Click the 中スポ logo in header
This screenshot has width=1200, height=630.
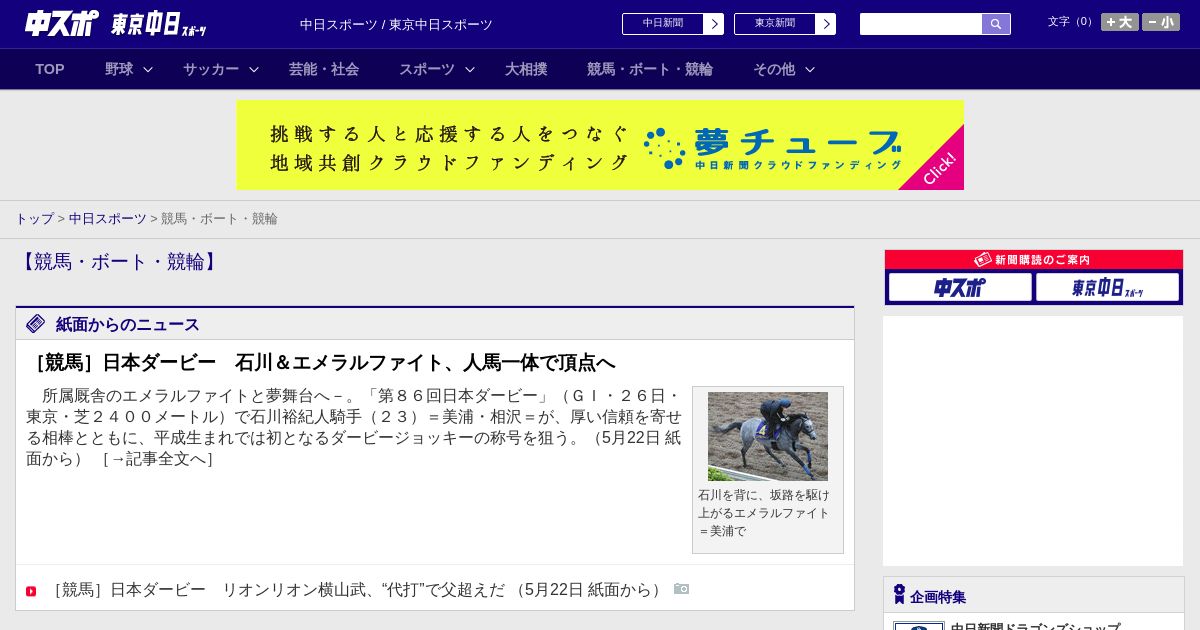coord(62,23)
